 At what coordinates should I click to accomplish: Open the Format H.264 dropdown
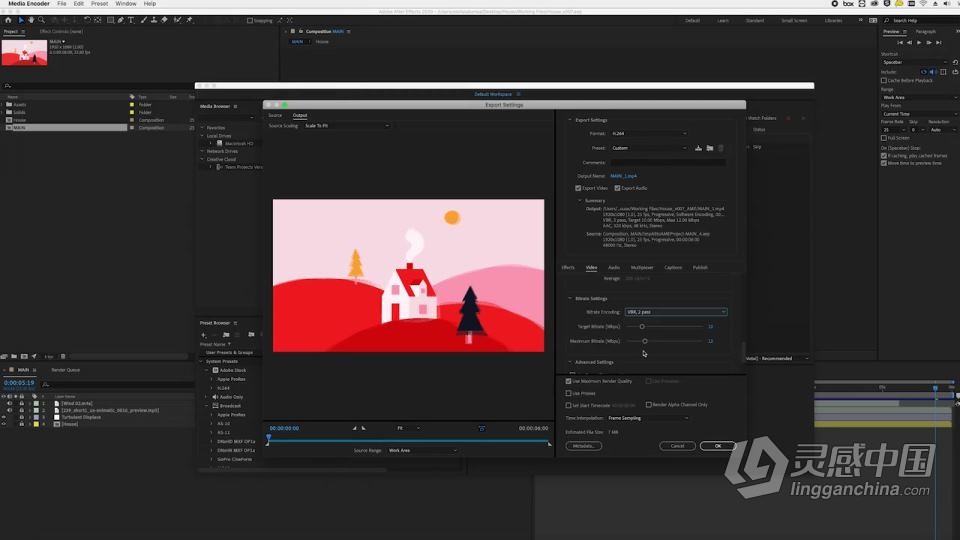pos(648,133)
